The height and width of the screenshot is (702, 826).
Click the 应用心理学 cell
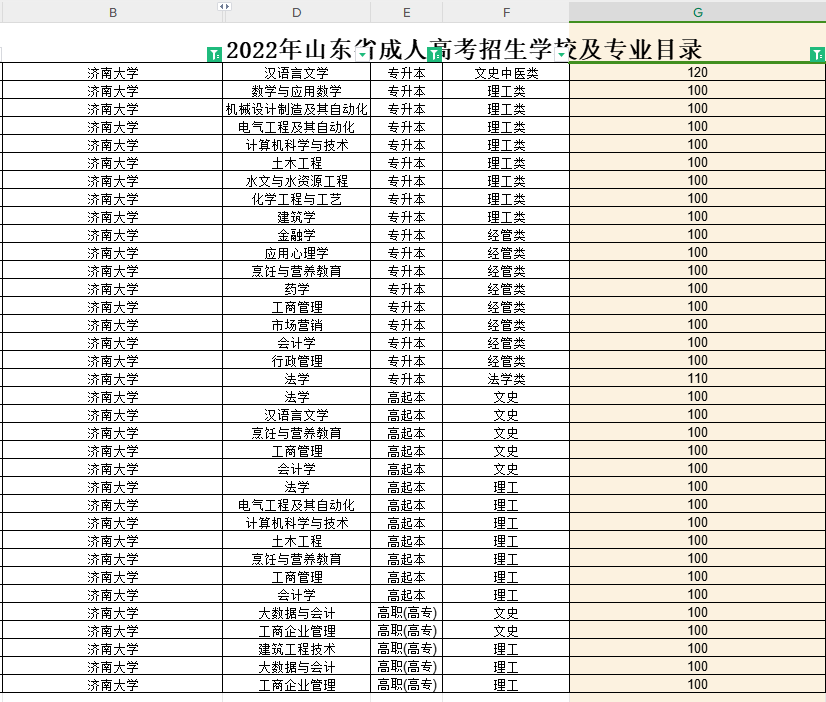tap(297, 252)
